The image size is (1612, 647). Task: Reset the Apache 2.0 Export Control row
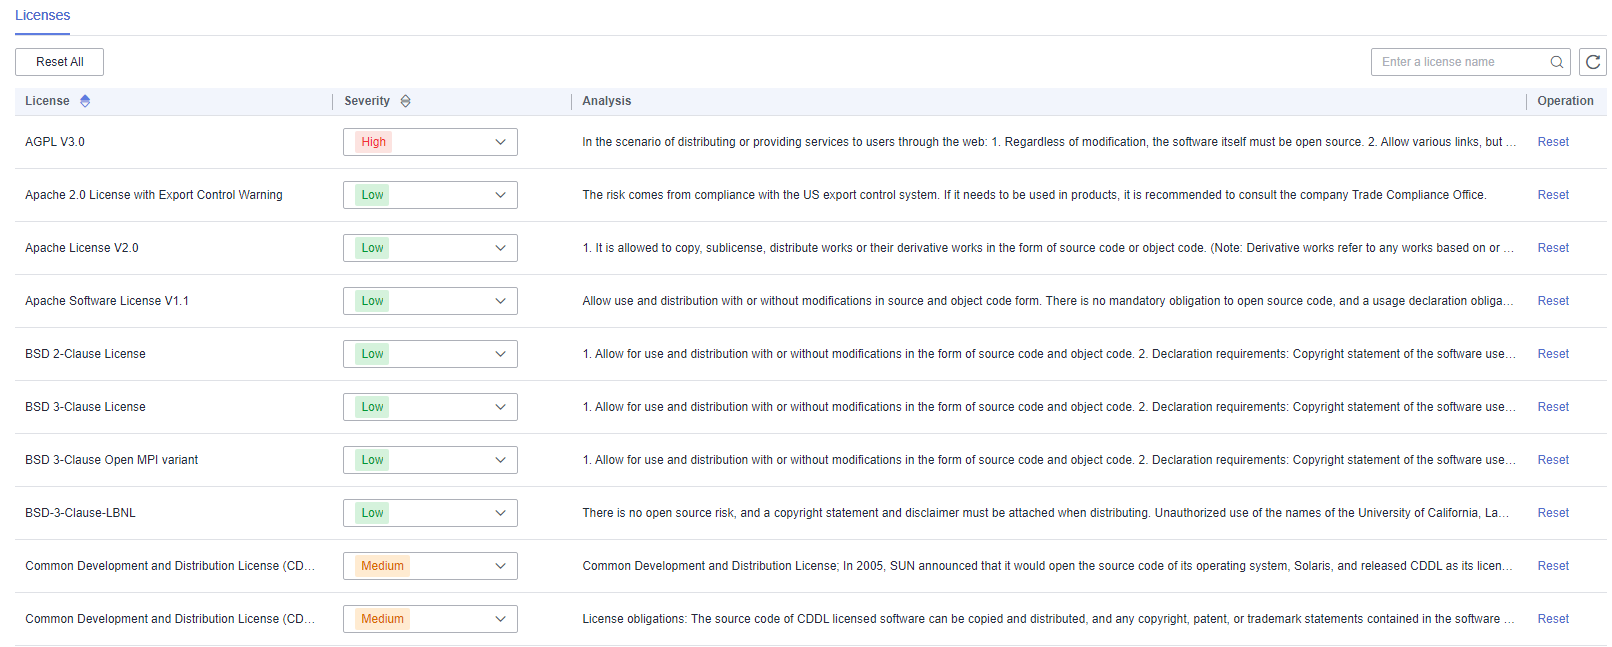tap(1553, 195)
